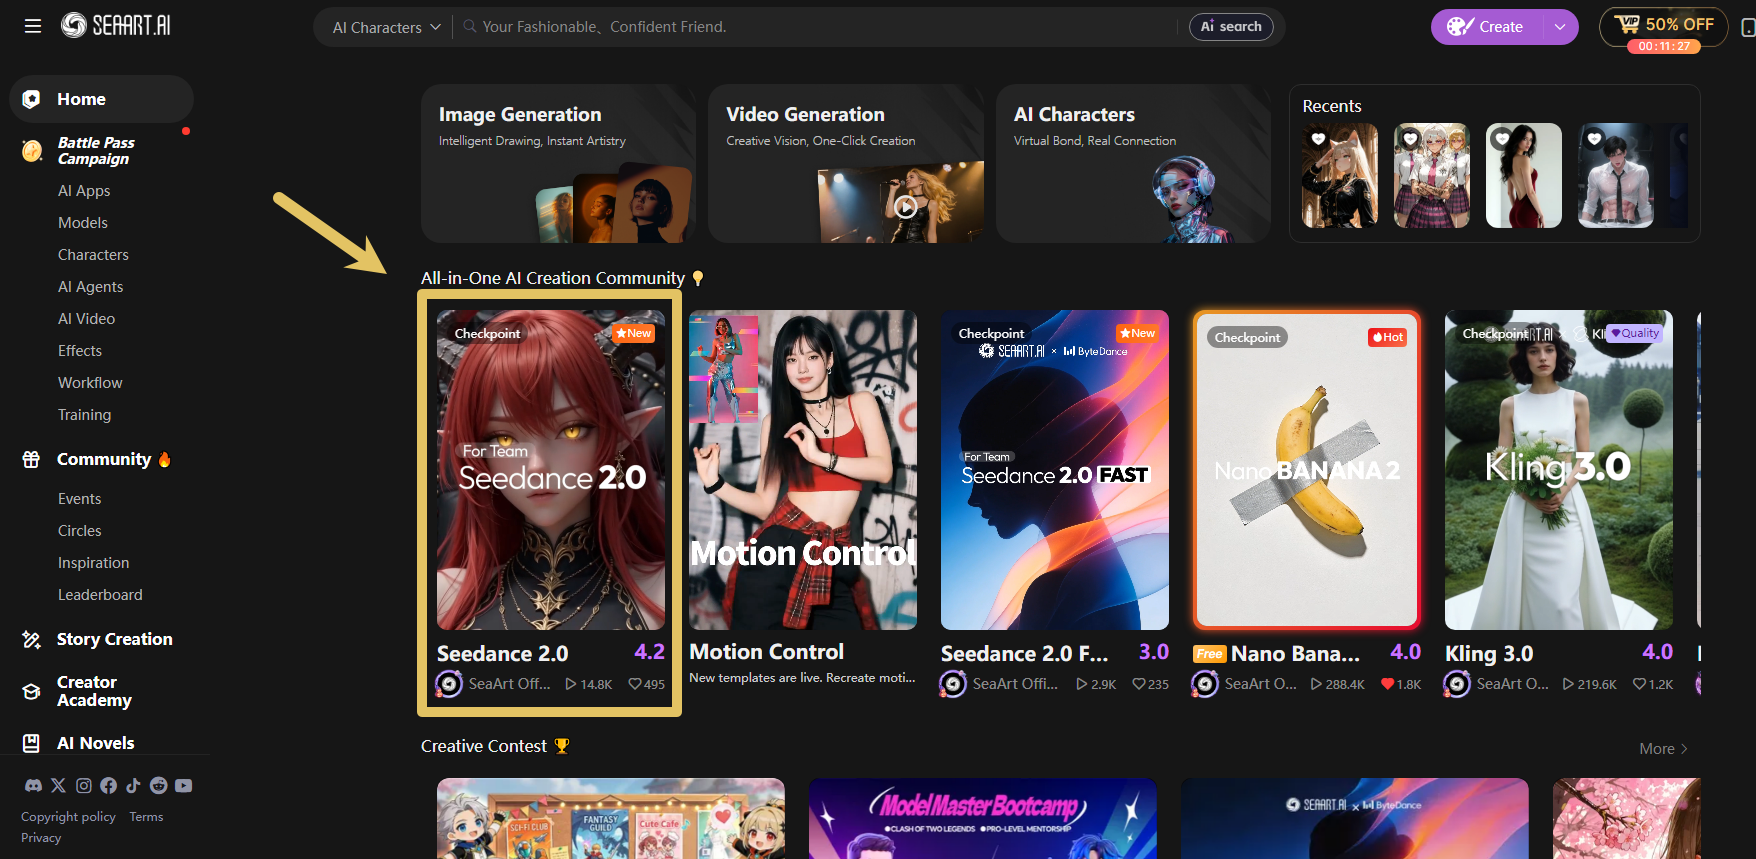Image resolution: width=1756 pixels, height=859 pixels.
Task: Click the SeaArt.AI logo
Action: point(115,25)
